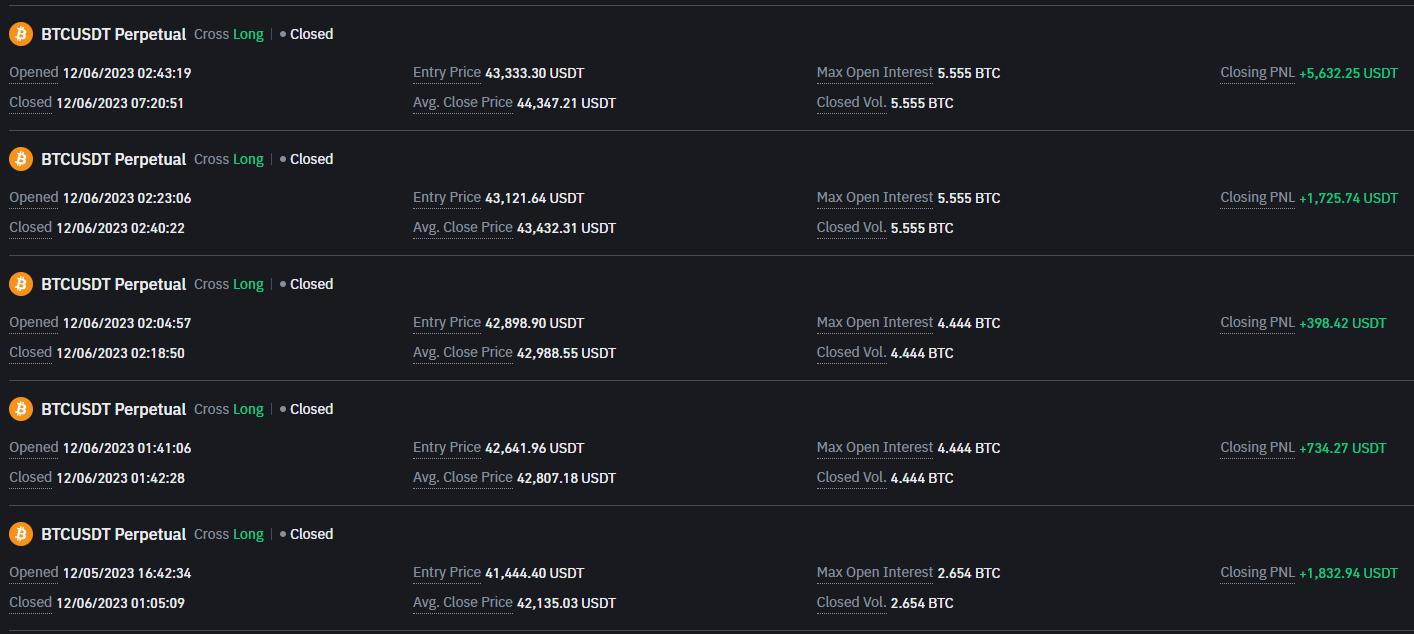This screenshot has height=634, width=1414.
Task: Click Bitcoin icon of the 43,121.64 entry position
Action: (x=21, y=159)
